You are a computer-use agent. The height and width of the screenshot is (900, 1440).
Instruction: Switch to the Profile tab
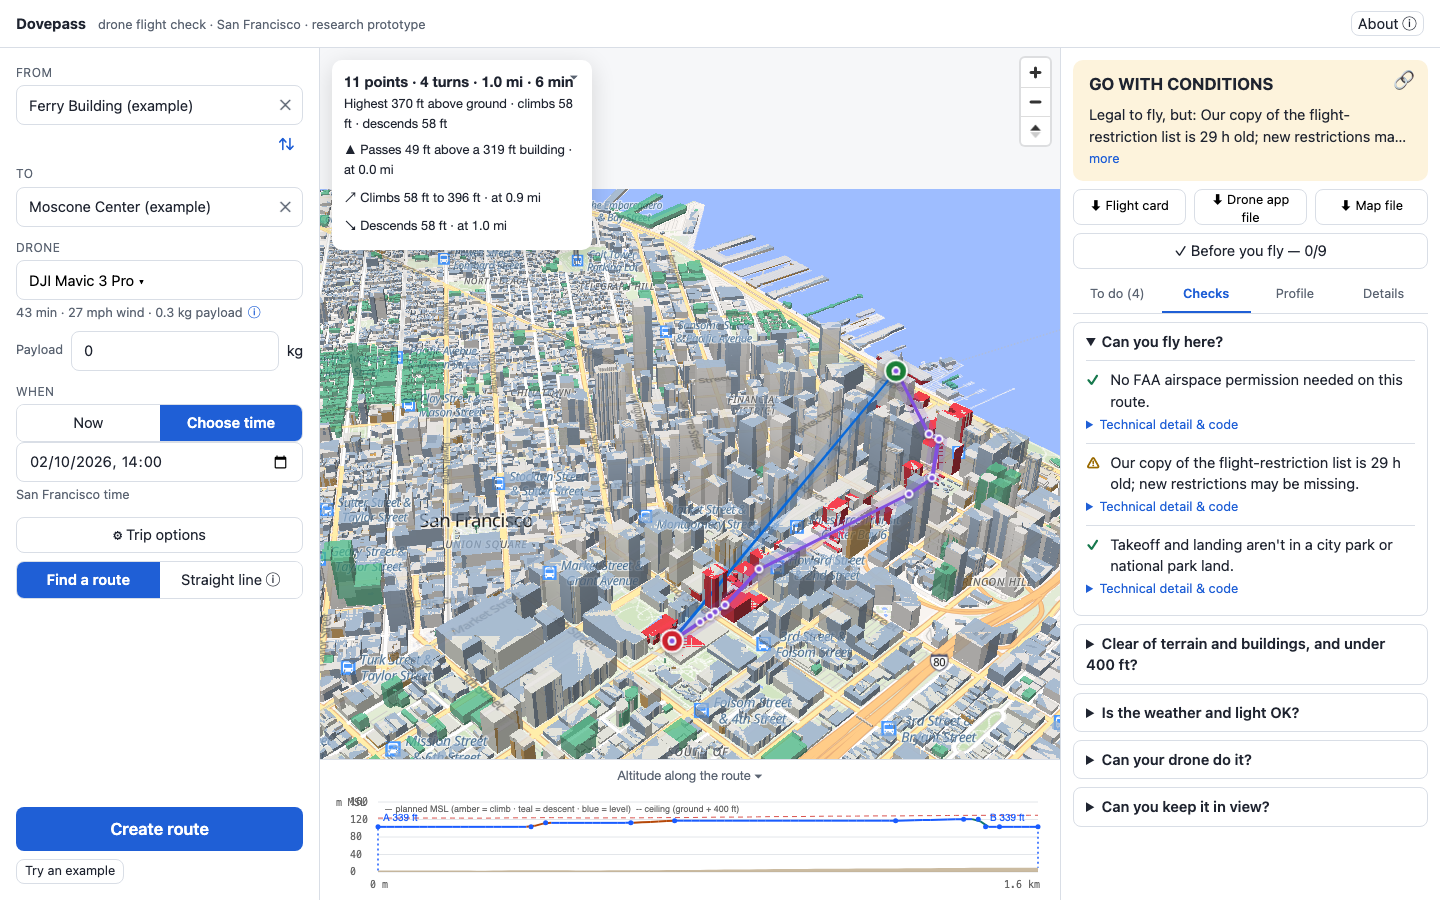coord(1295,294)
